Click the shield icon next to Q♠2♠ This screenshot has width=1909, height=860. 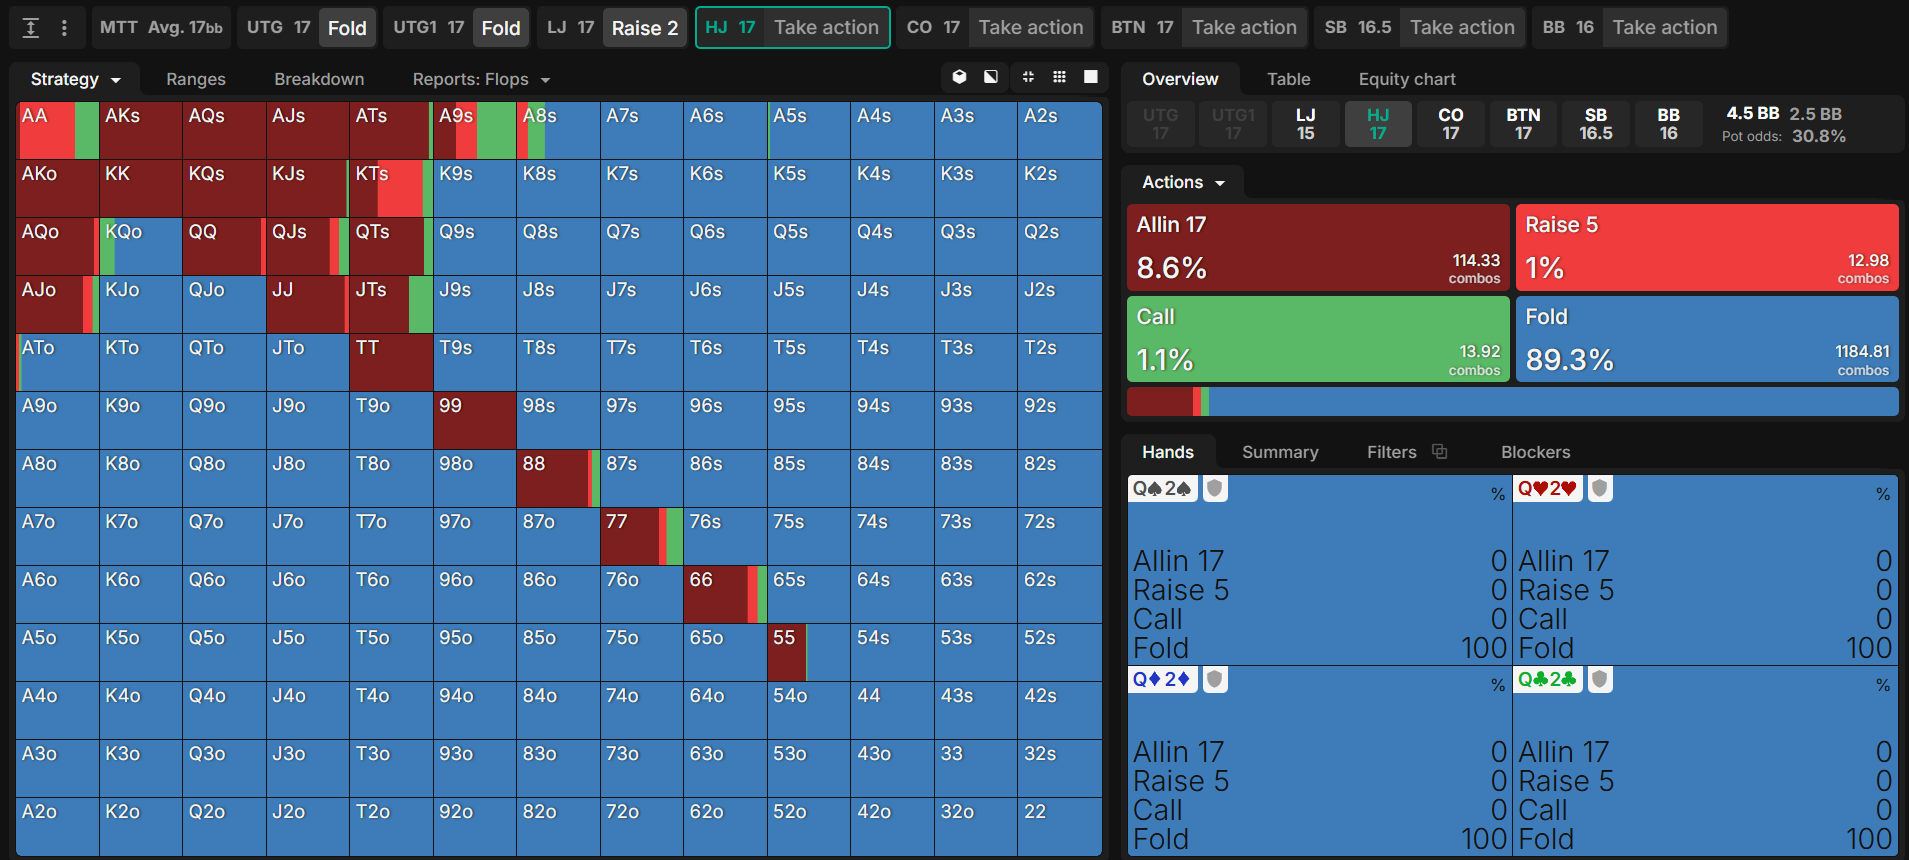pyautogui.click(x=1215, y=488)
